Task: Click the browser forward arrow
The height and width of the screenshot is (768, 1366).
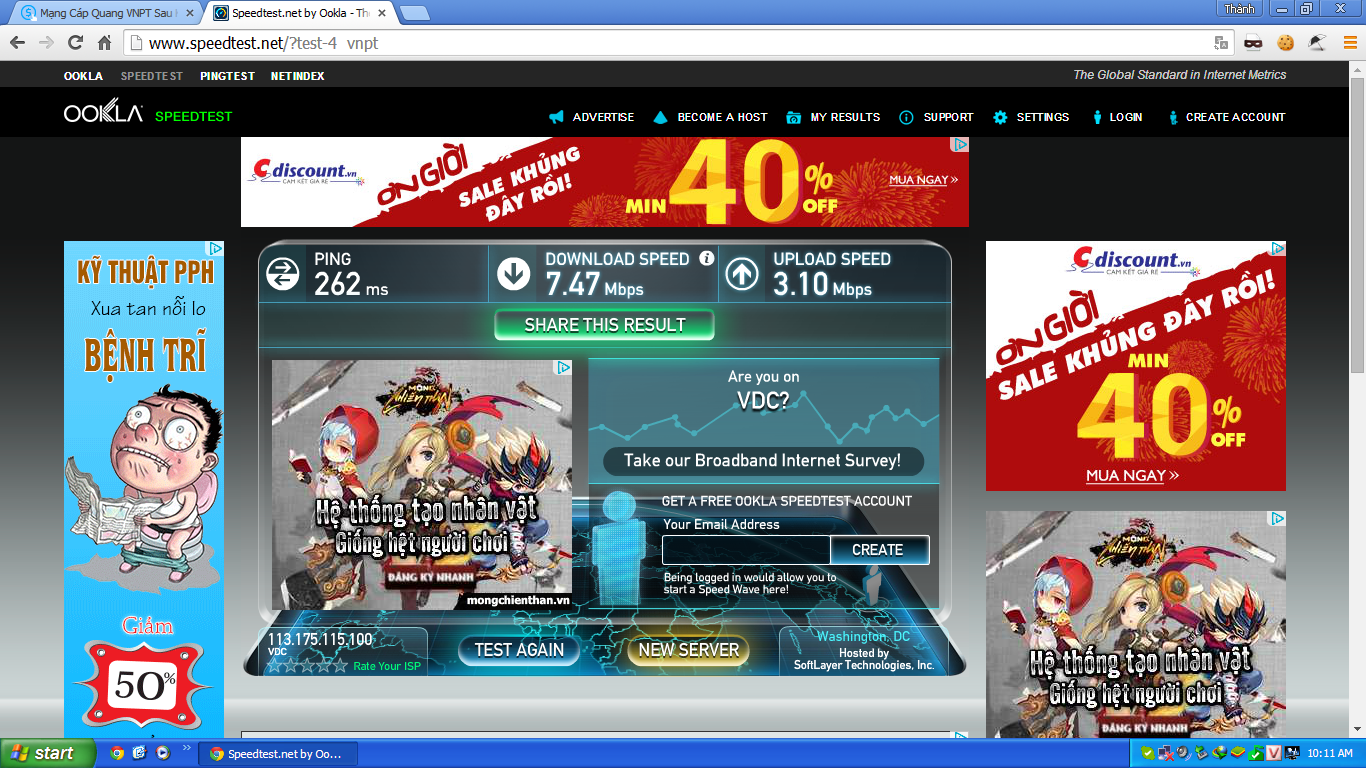Action: point(46,43)
